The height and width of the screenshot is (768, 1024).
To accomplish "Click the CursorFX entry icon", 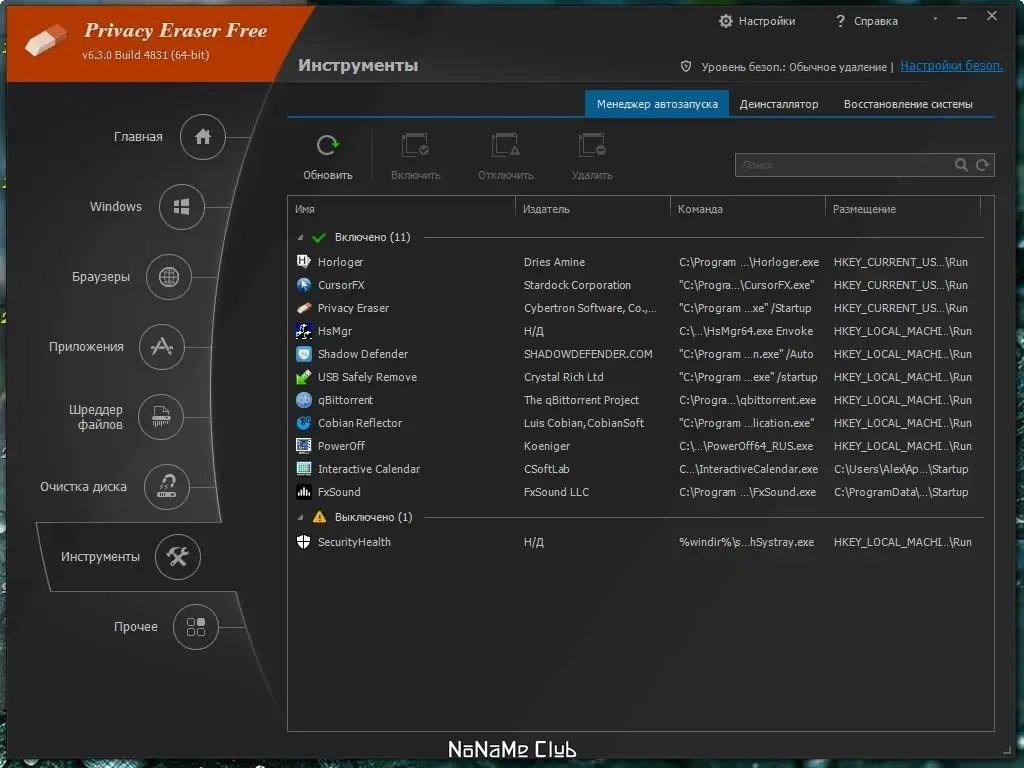I will [304, 285].
